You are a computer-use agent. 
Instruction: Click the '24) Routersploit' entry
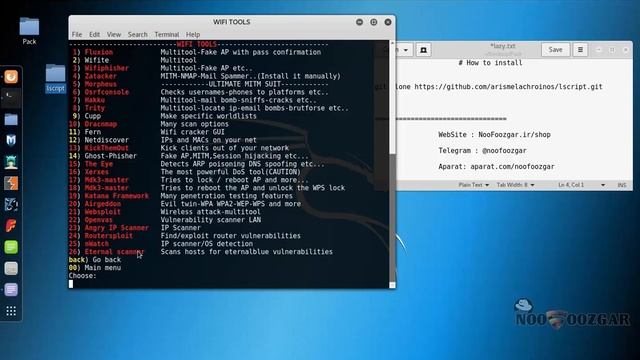[101, 236]
